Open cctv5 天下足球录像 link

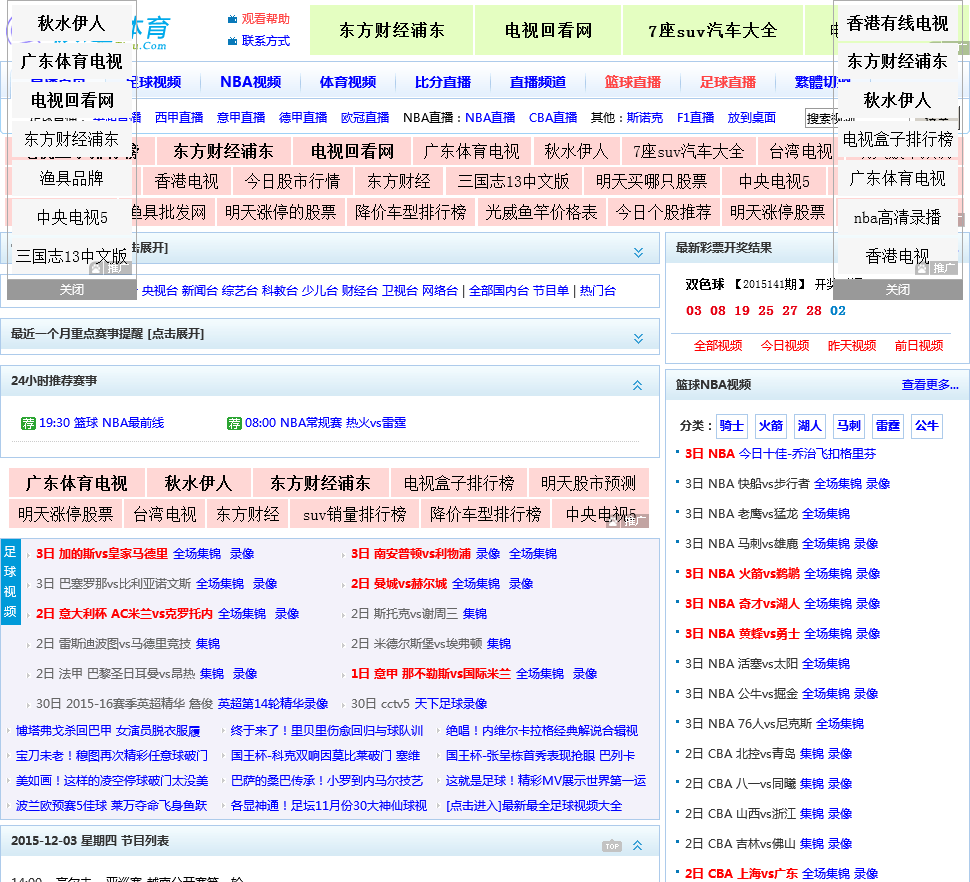point(450,704)
